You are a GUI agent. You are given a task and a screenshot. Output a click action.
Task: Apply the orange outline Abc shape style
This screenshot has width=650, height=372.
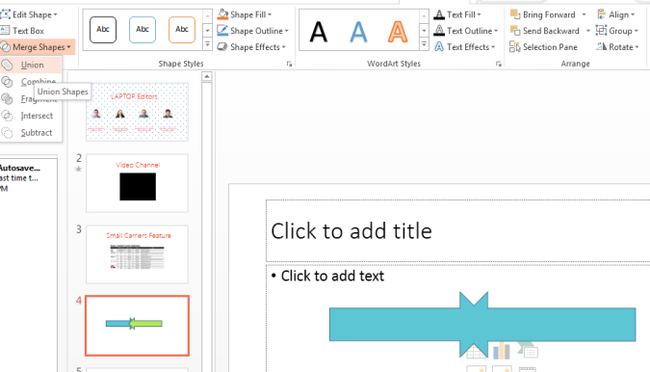pos(182,29)
